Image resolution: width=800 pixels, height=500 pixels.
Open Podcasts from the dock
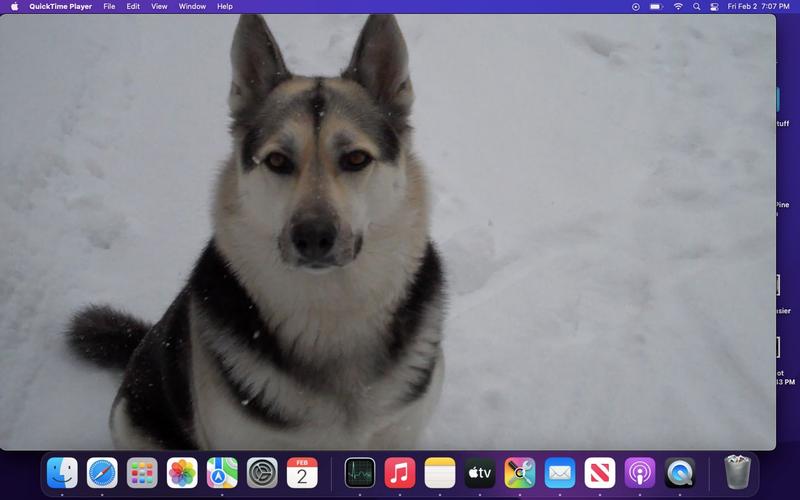point(640,472)
